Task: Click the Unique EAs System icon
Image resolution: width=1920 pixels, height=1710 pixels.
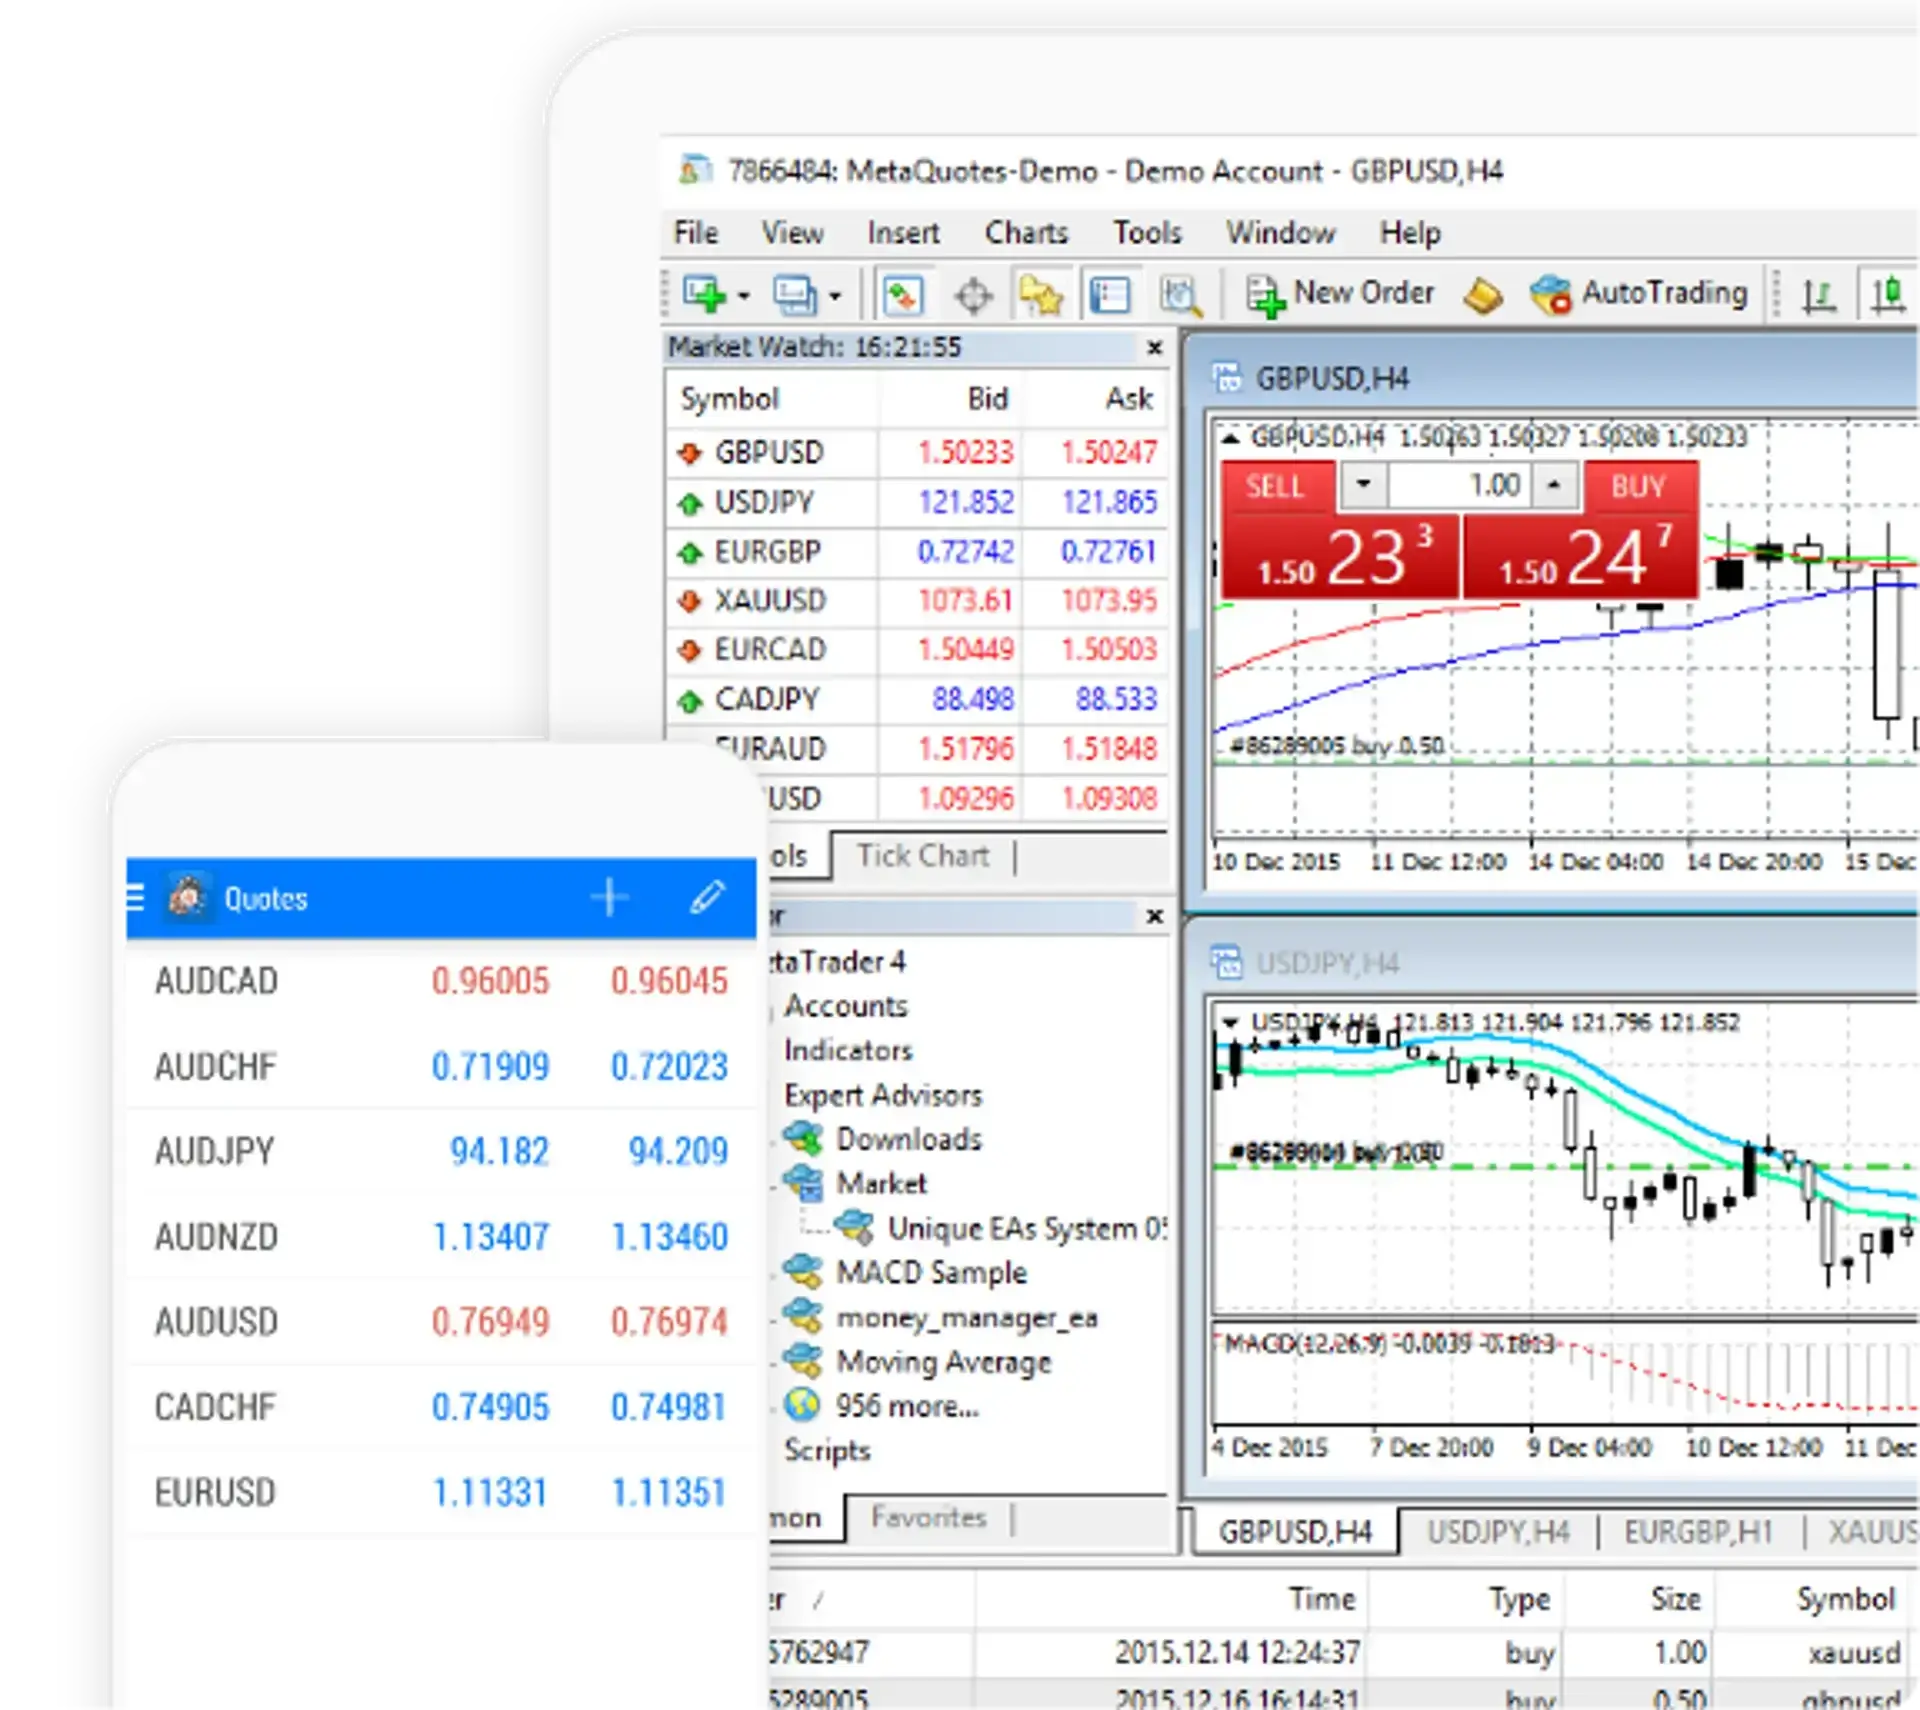Action: coord(853,1228)
